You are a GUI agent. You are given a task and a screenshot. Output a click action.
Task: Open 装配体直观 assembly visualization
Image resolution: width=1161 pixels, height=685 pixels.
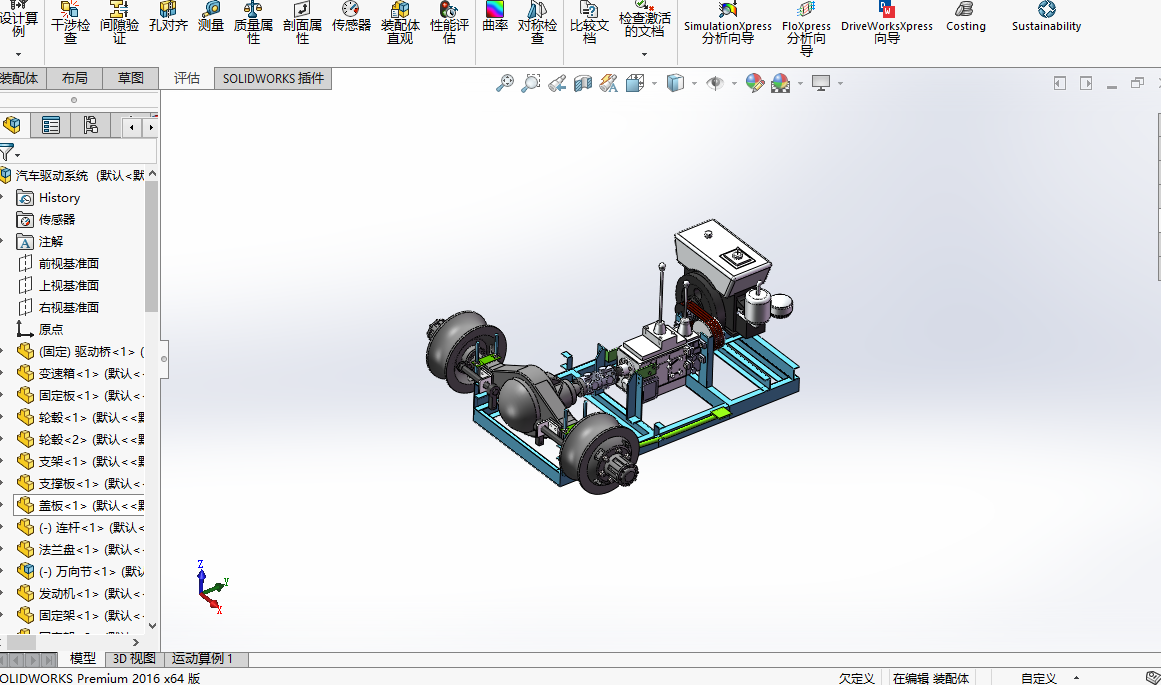pyautogui.click(x=400, y=22)
